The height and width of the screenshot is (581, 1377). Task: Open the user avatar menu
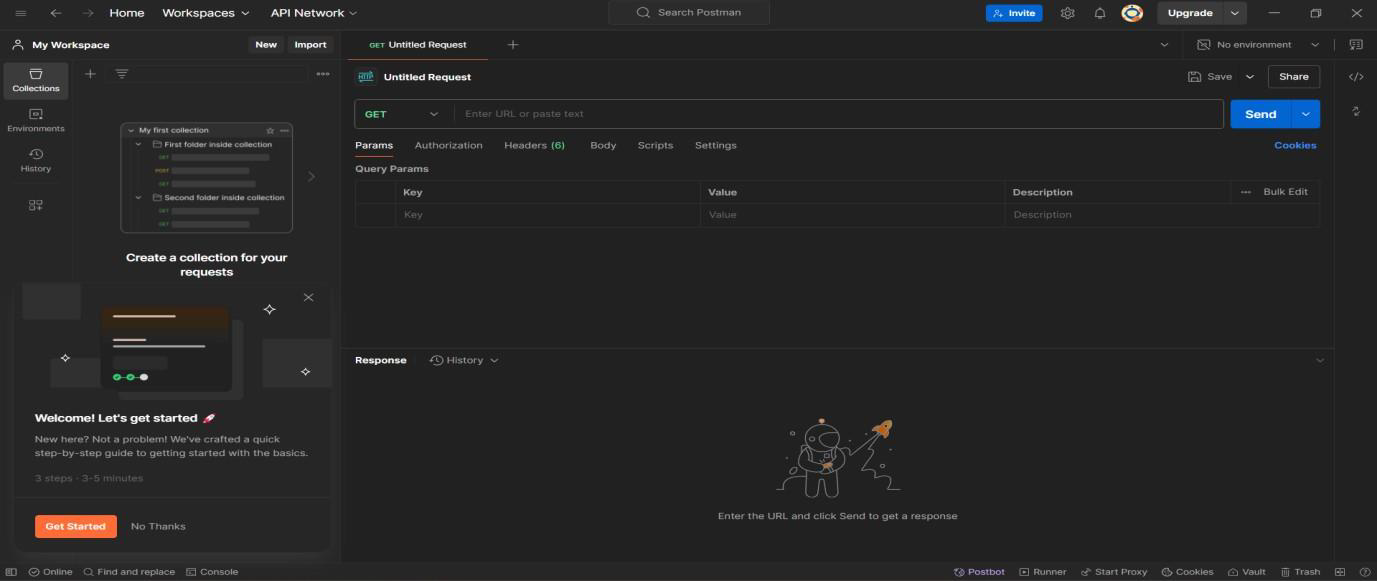(x=1132, y=13)
